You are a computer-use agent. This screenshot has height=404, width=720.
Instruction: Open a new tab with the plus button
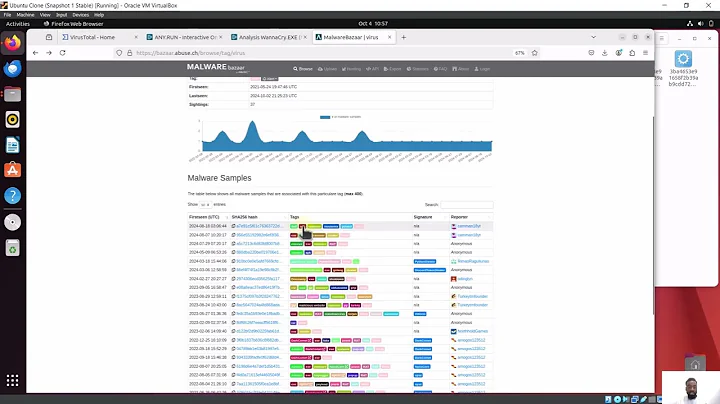(404, 37)
